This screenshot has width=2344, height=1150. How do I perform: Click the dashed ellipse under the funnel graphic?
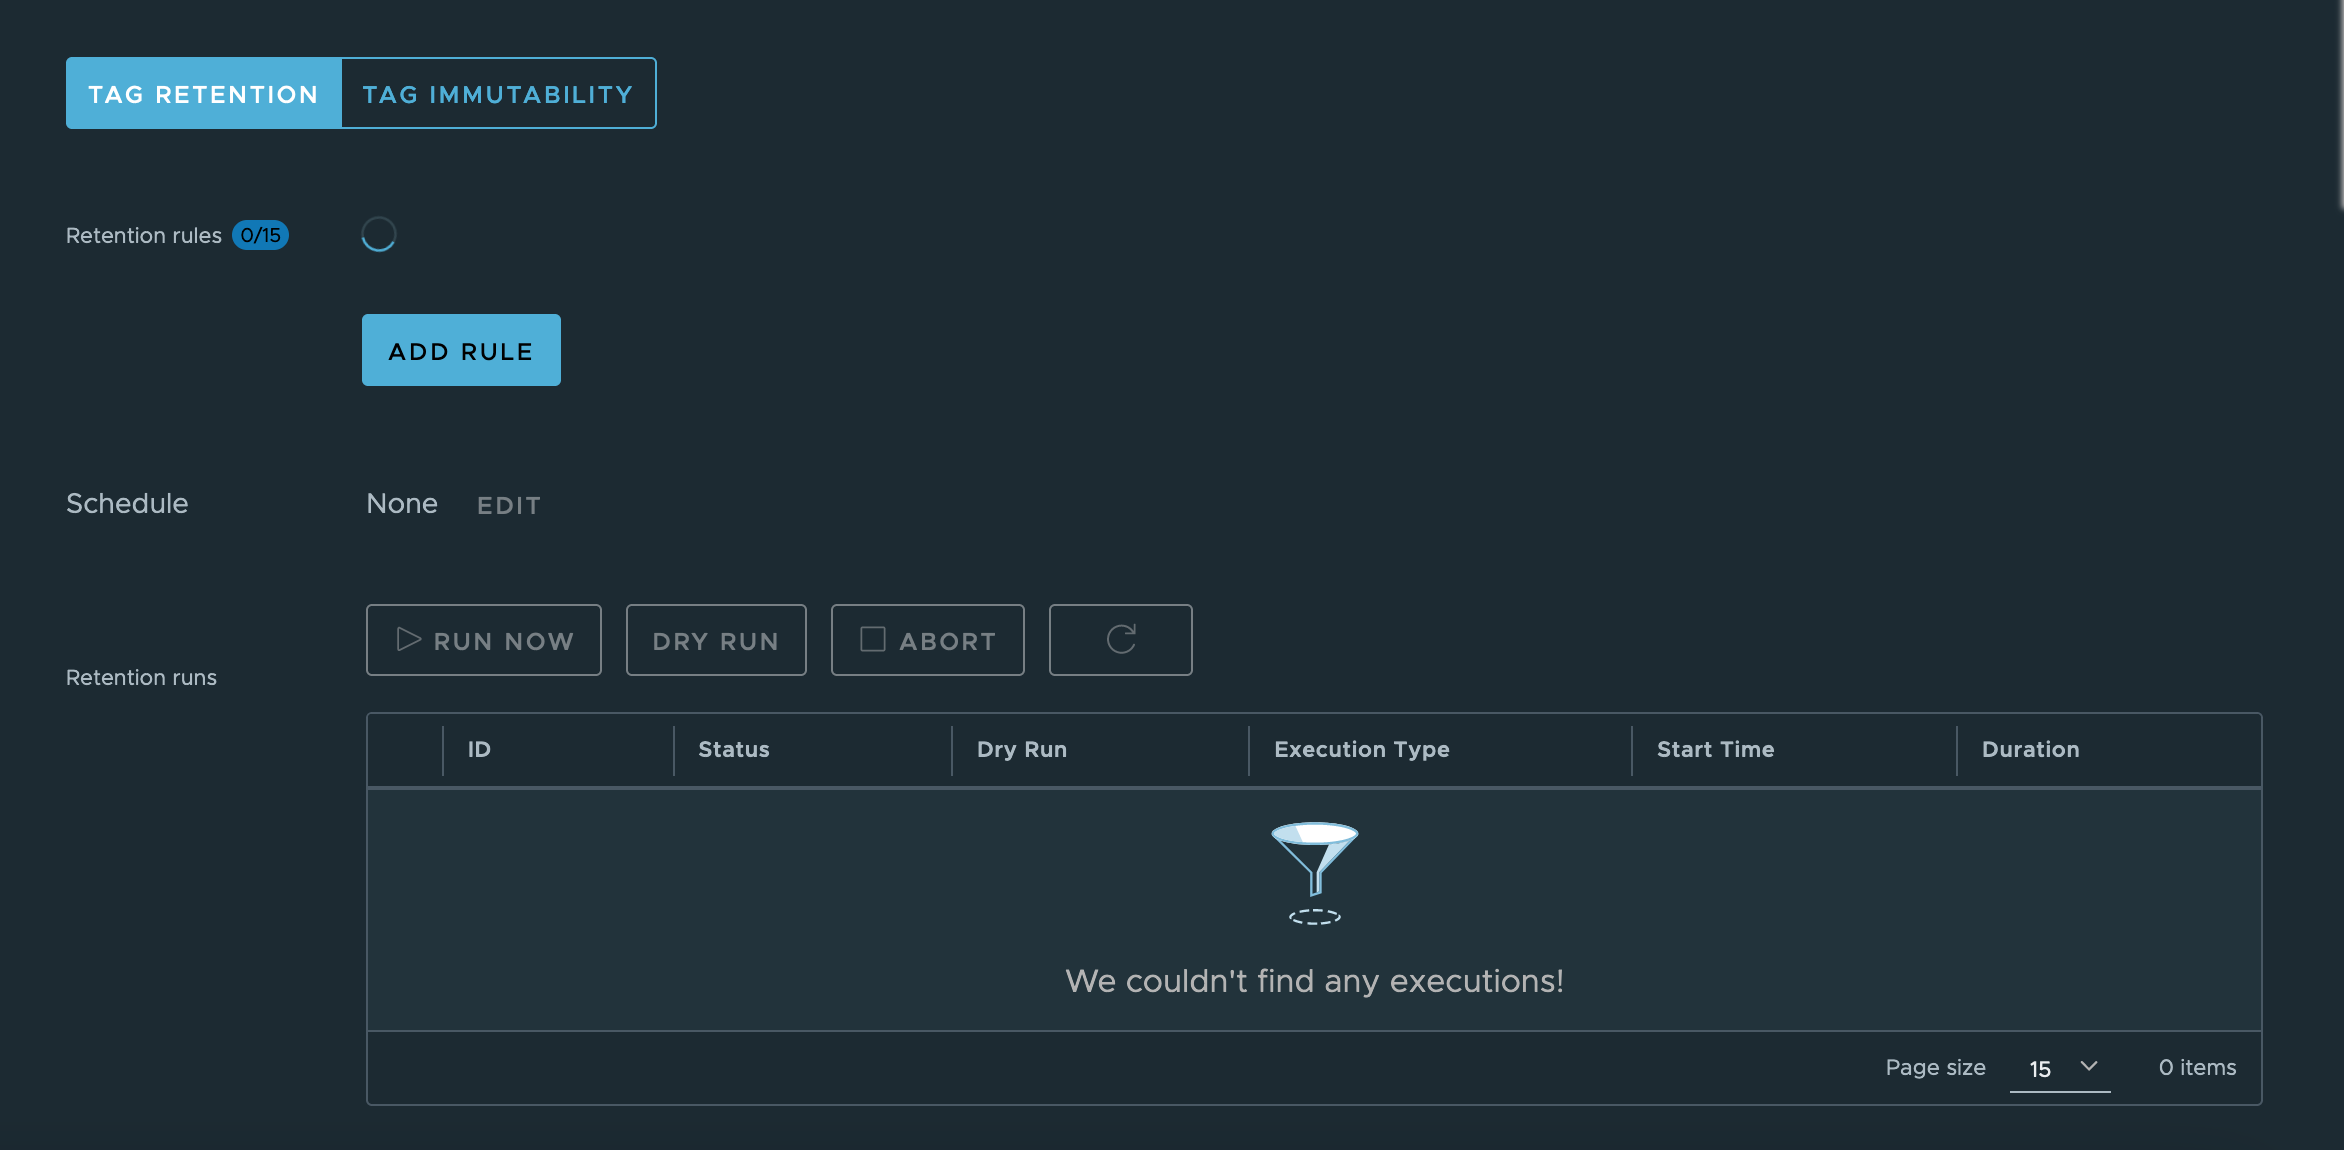(1315, 916)
